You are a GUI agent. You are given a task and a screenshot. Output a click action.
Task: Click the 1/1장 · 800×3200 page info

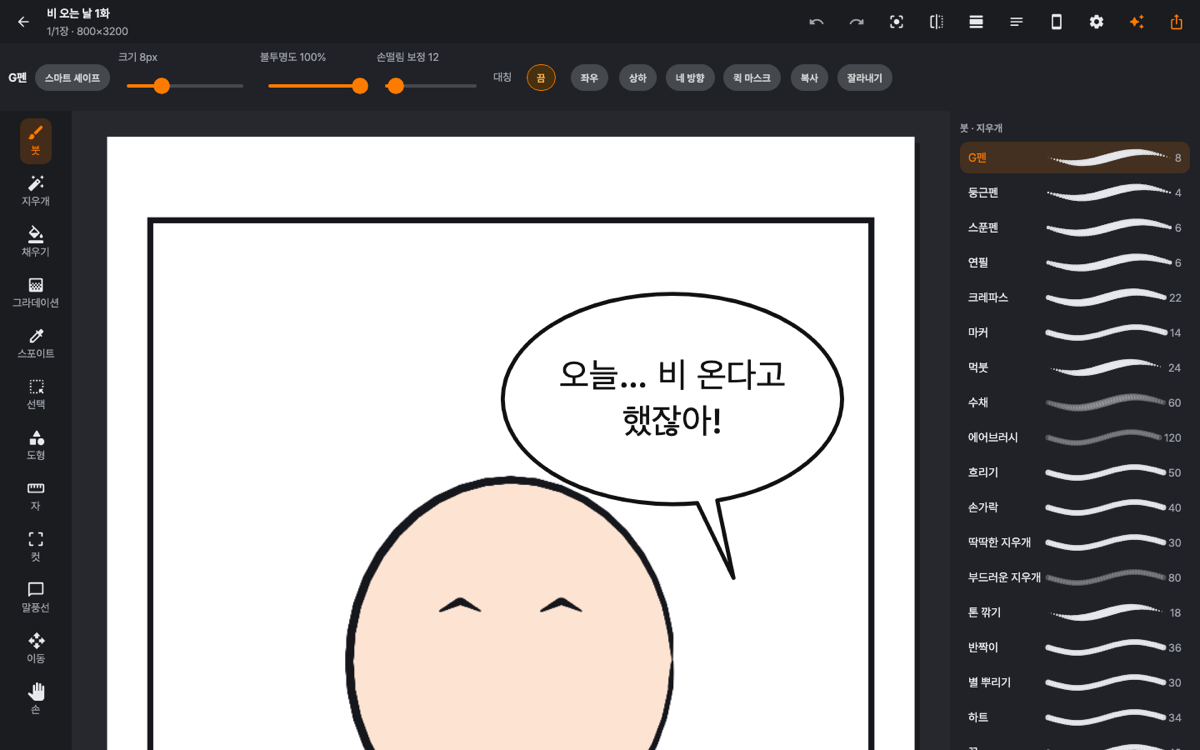tap(87, 31)
